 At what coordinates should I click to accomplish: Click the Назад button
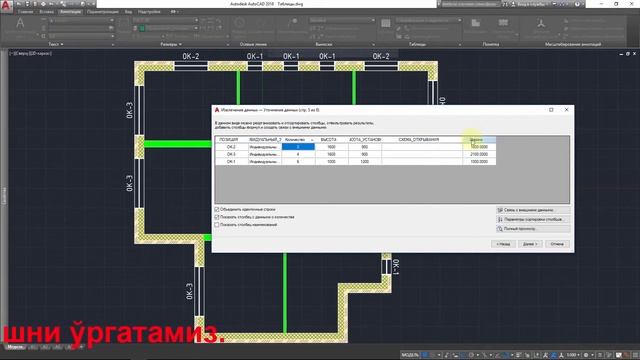click(x=503, y=244)
